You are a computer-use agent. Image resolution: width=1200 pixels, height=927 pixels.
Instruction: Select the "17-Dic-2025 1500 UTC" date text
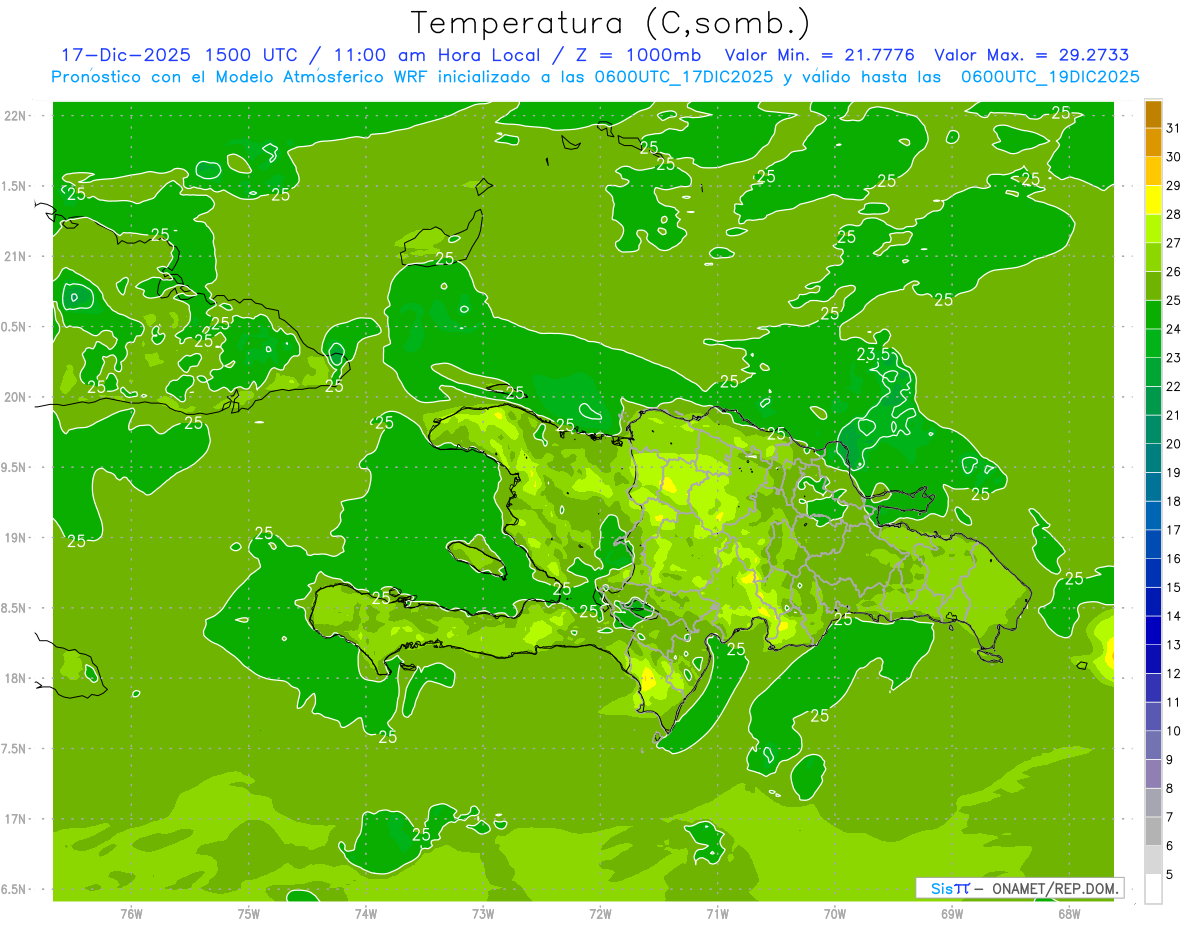click(x=179, y=55)
